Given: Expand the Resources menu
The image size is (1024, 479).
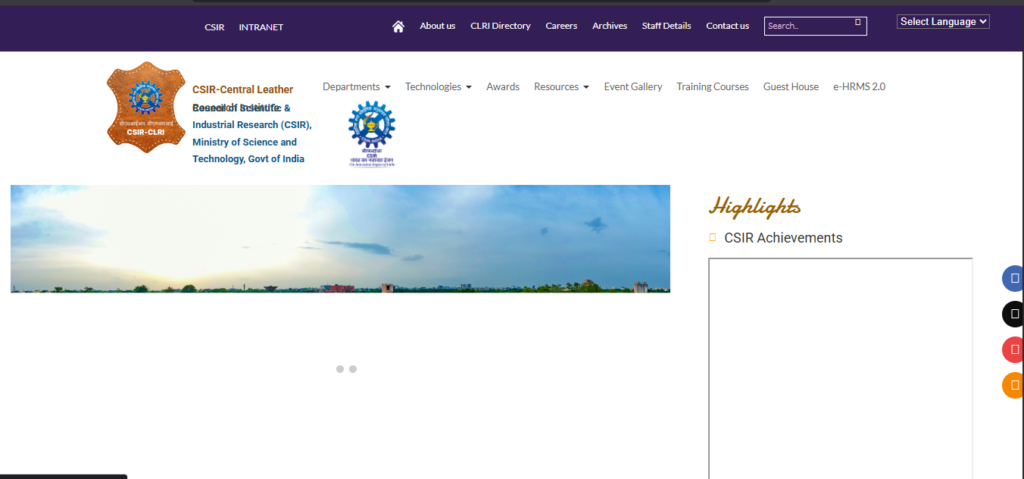Looking at the screenshot, I should pyautogui.click(x=562, y=86).
